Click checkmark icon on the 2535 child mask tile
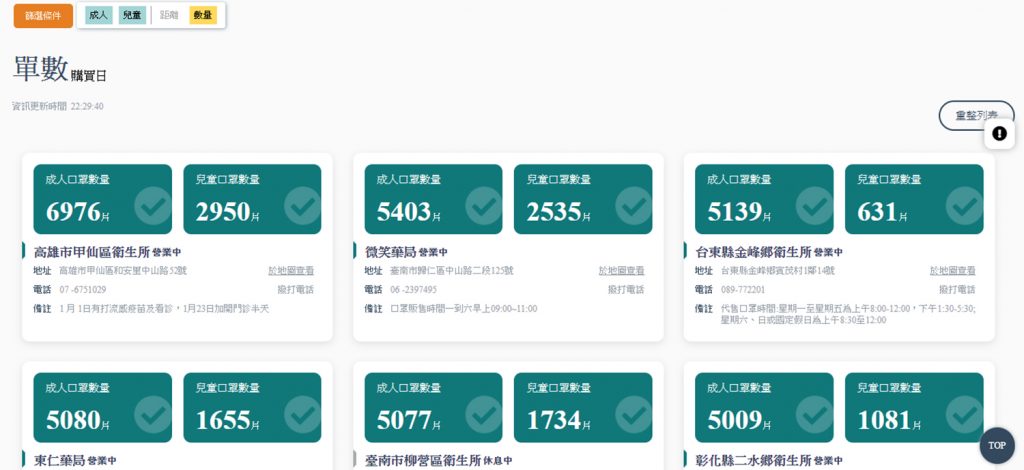The width and height of the screenshot is (1024, 470). (633, 206)
